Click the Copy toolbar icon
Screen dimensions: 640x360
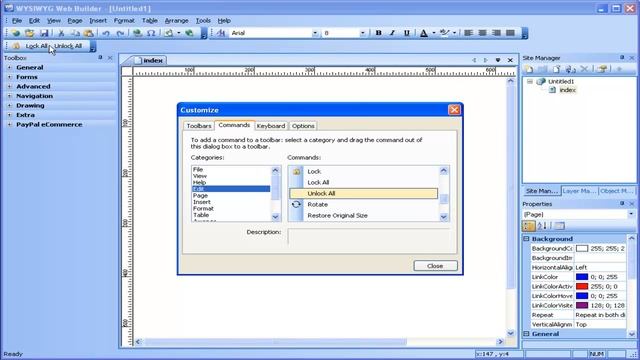[75, 33]
